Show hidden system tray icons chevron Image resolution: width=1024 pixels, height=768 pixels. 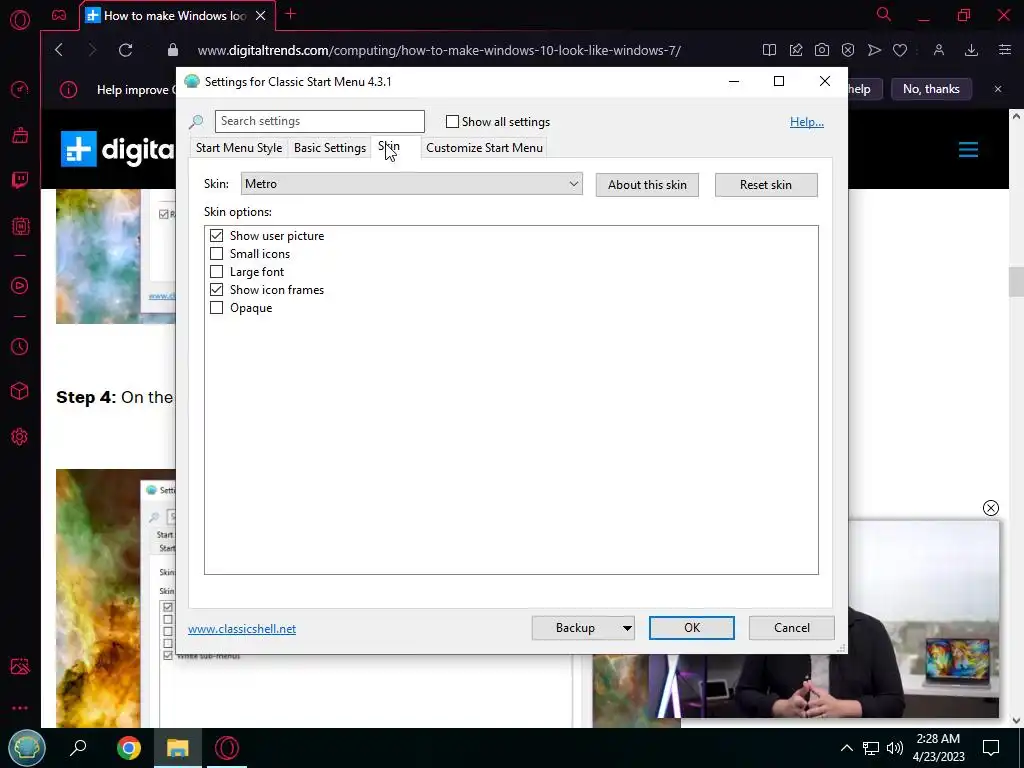tap(846, 748)
